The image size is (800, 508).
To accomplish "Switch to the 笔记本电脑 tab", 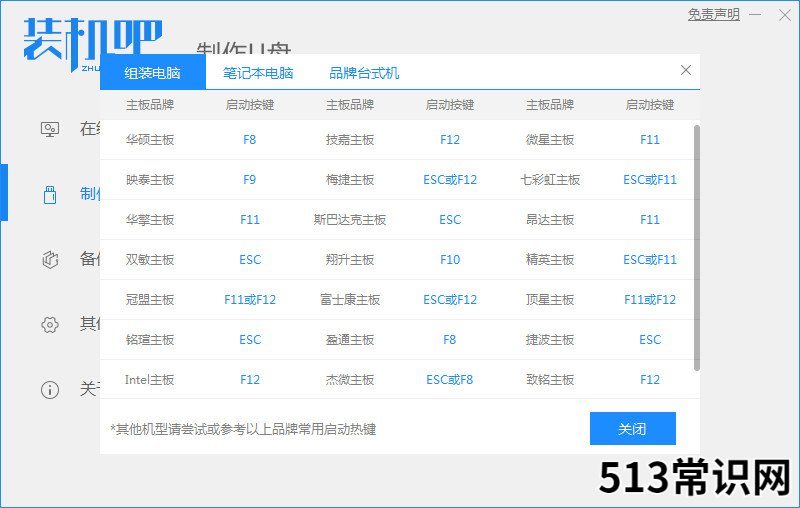I will (258, 72).
